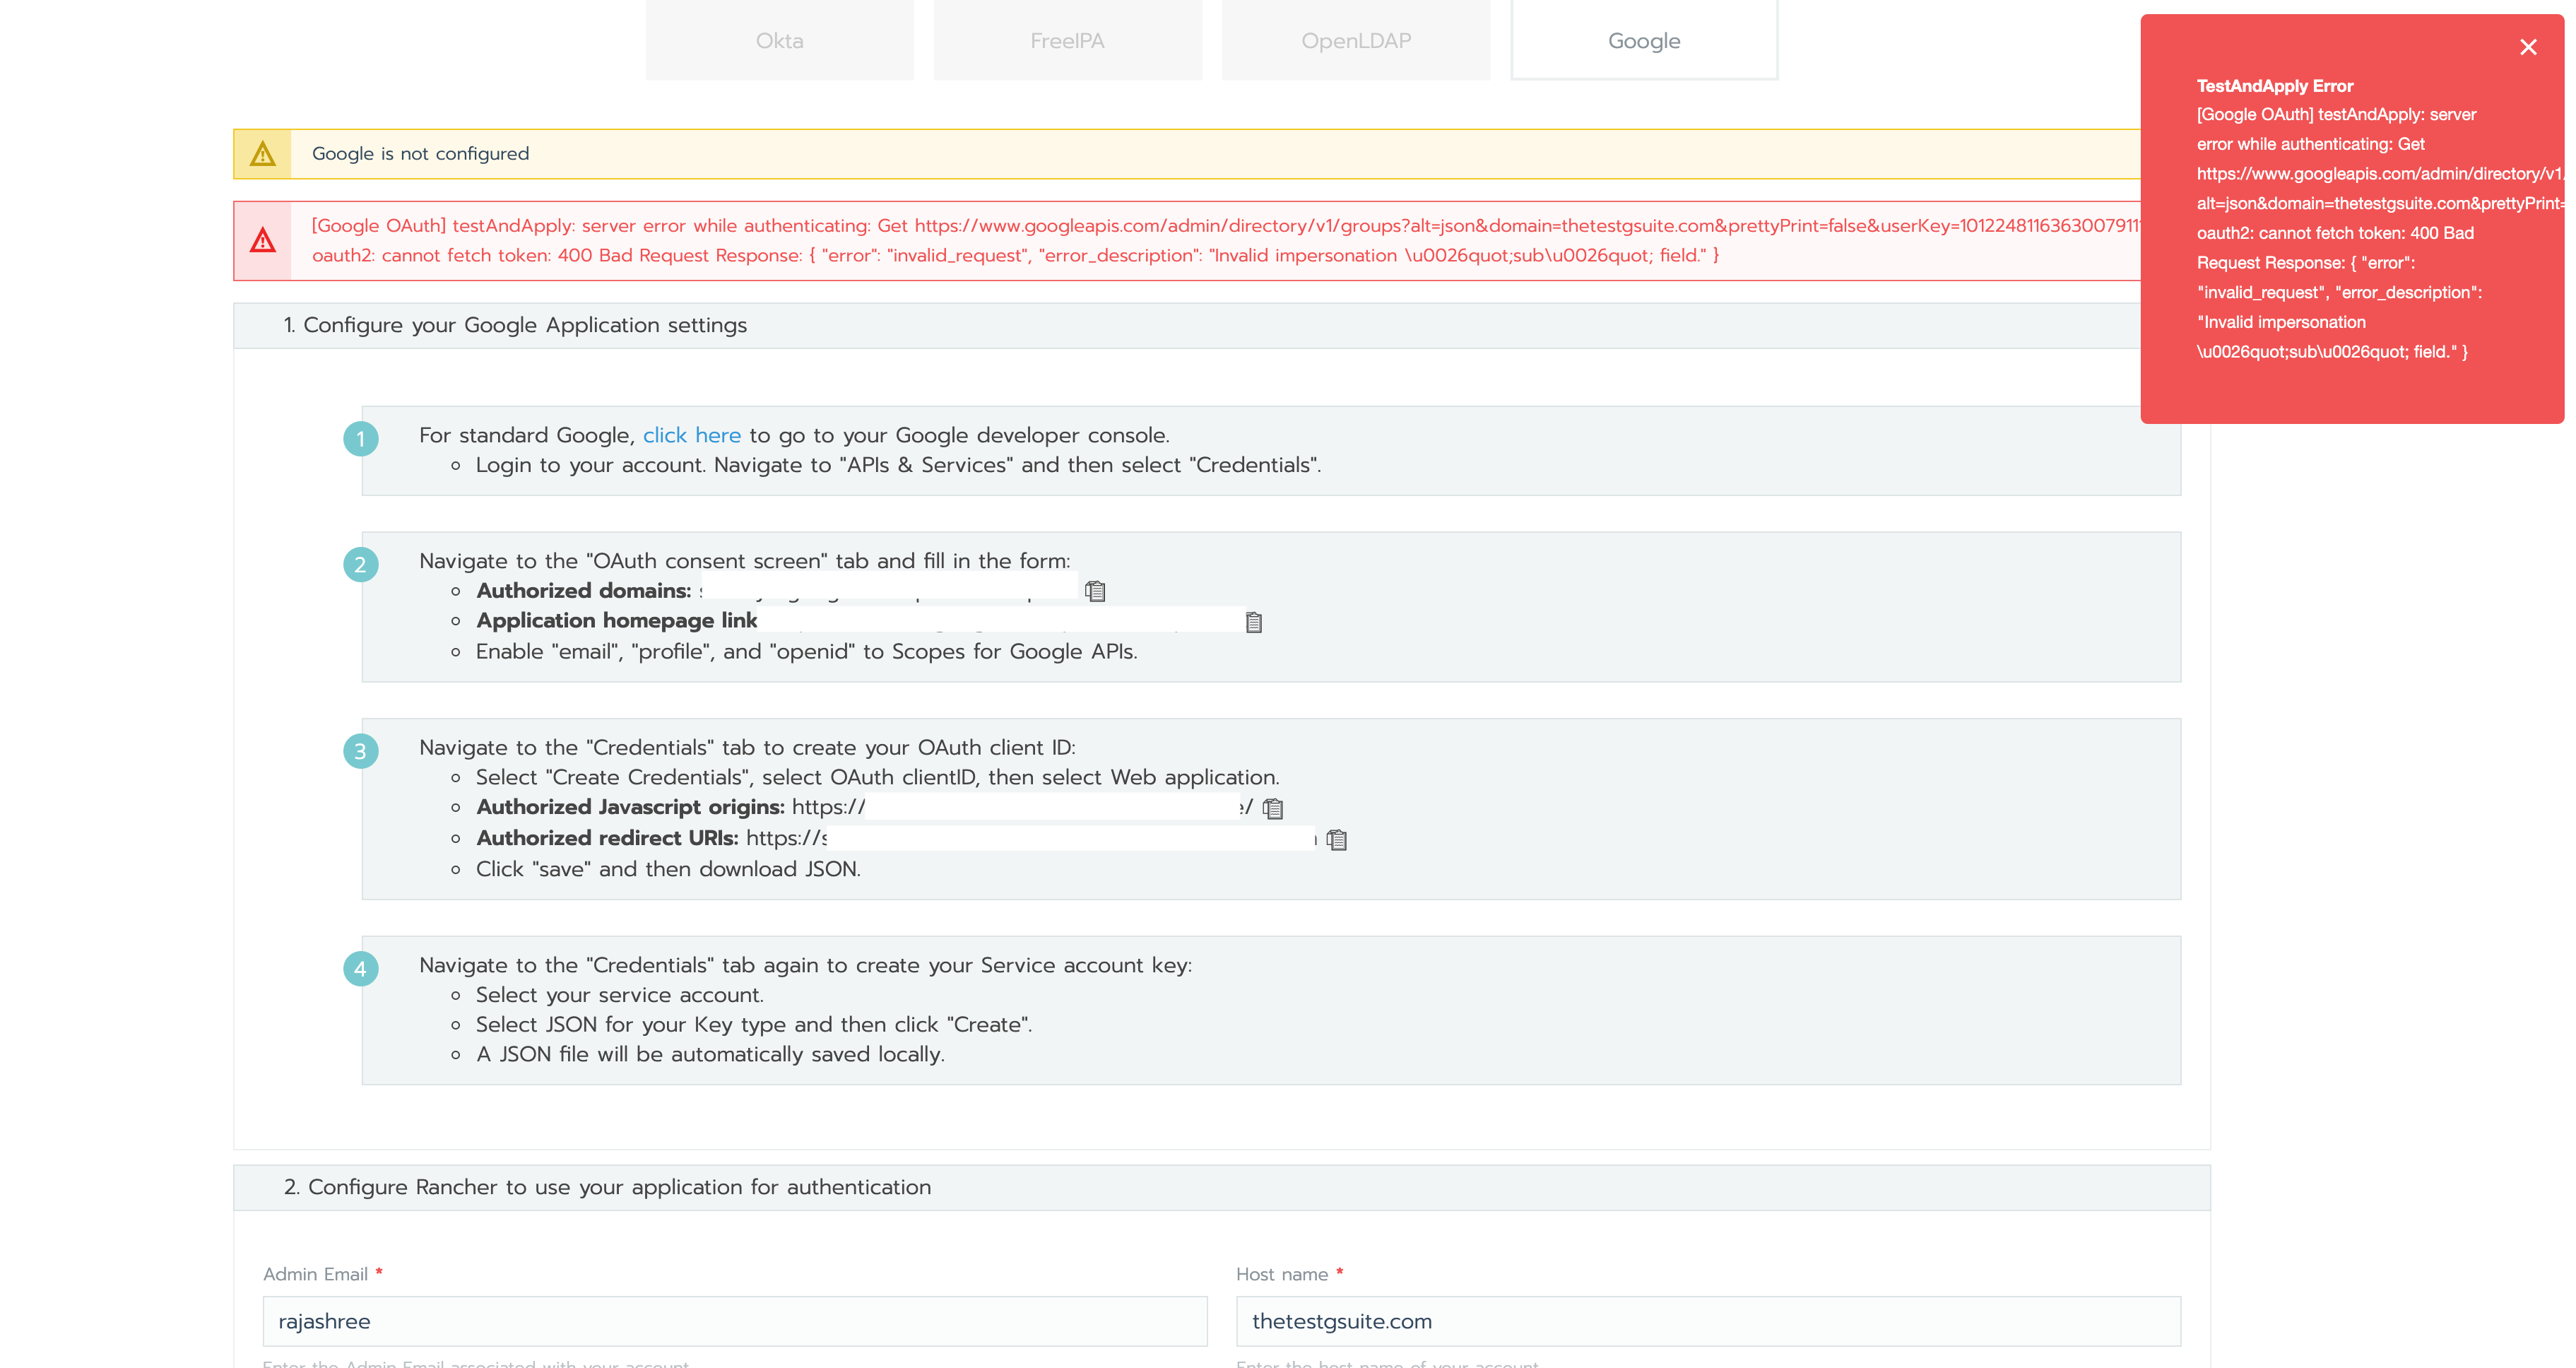Open the 'click here' developer console link
Viewport: 2576px width, 1368px height.
692,435
